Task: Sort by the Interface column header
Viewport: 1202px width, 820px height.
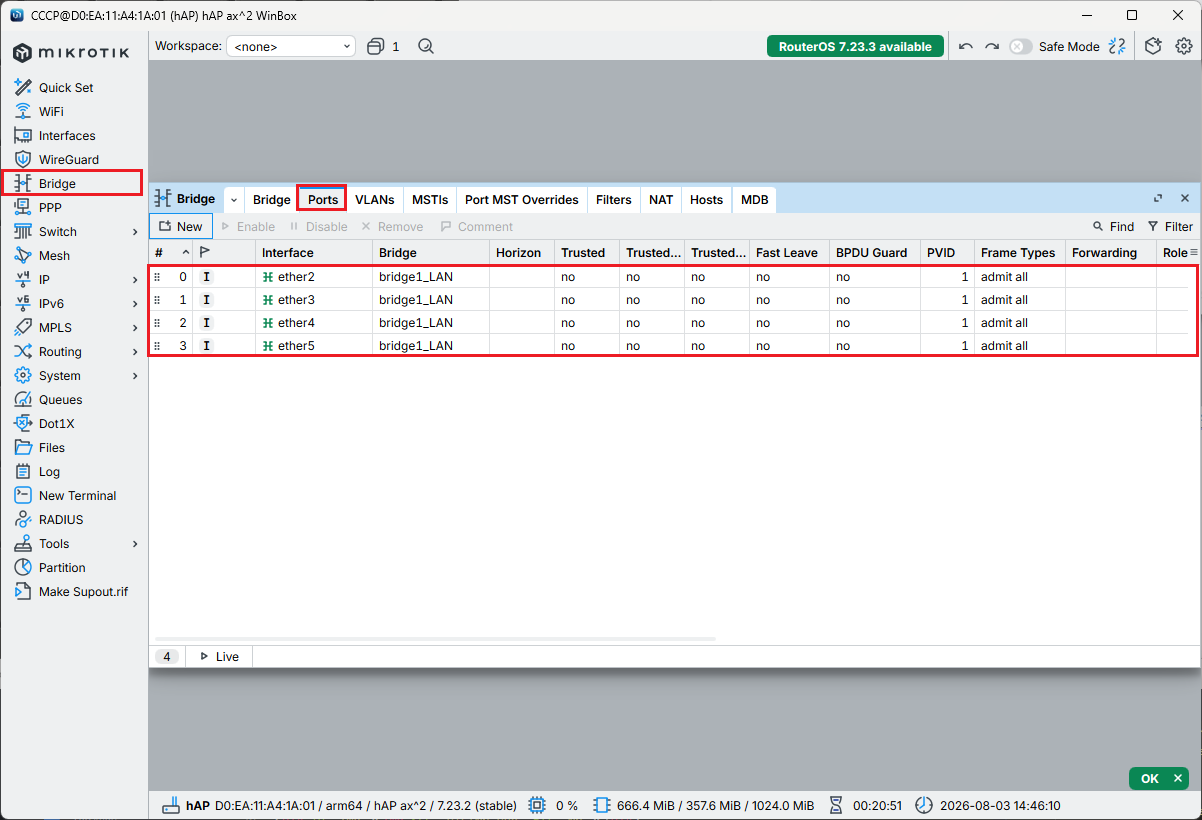Action: [x=314, y=253]
